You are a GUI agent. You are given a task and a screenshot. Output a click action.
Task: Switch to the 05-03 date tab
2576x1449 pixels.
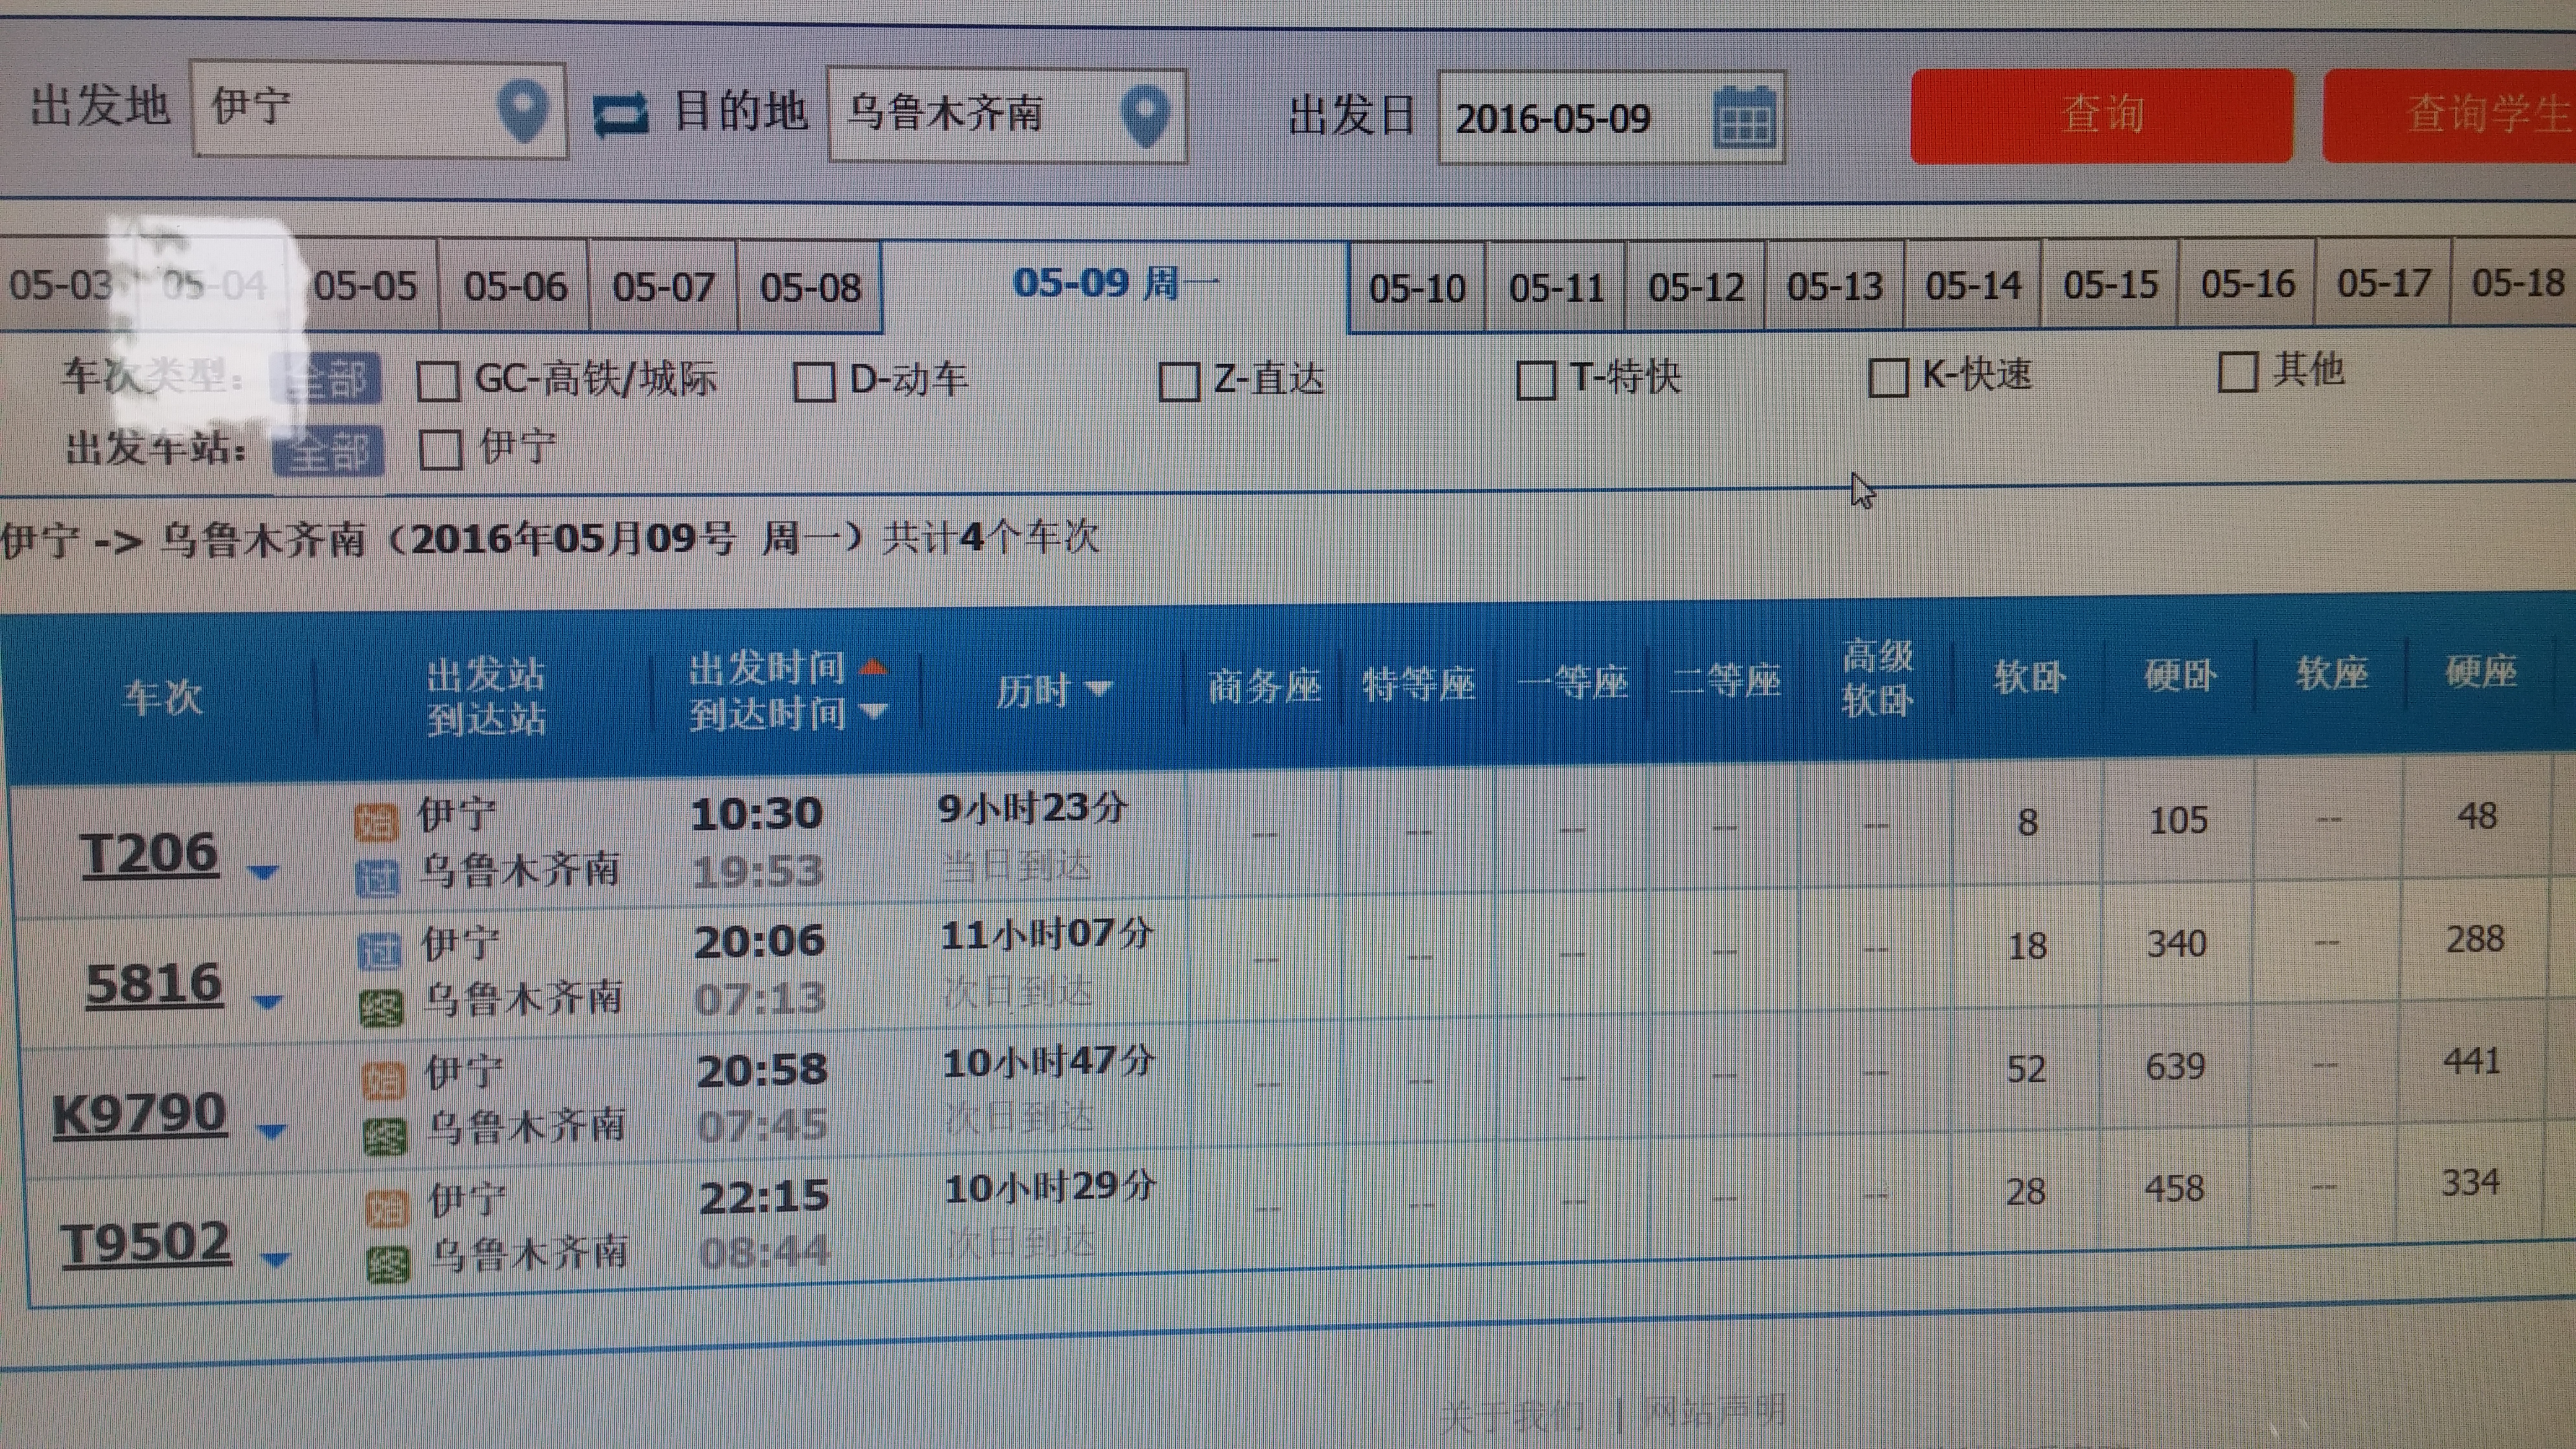[61, 286]
